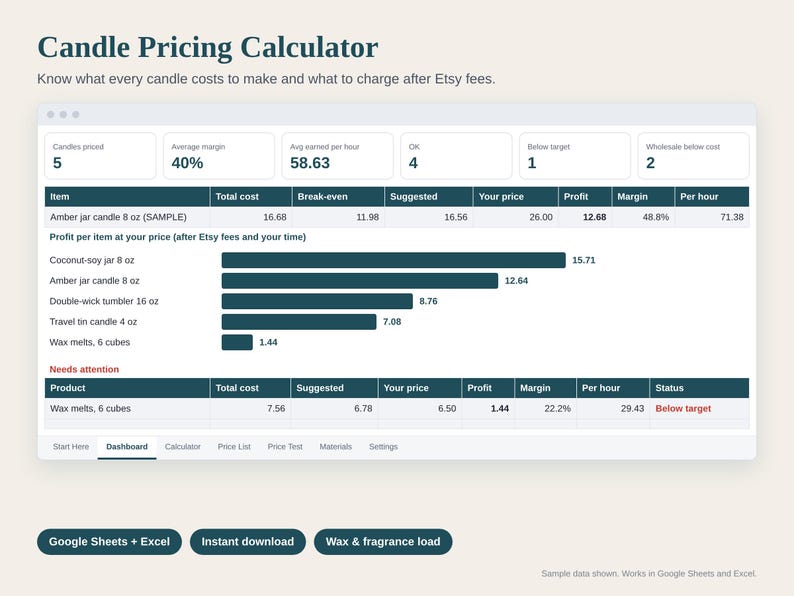Open the Start Here tab
Image resolution: width=794 pixels, height=596 pixels.
71,447
